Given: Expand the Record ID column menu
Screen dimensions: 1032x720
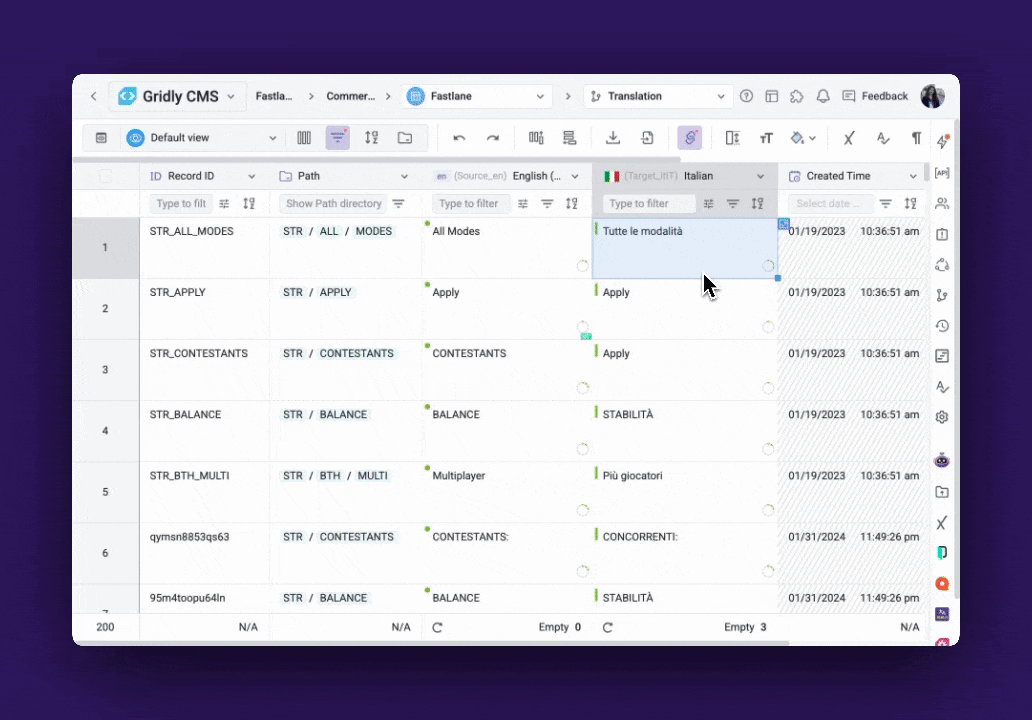Looking at the screenshot, I should pos(251,176).
